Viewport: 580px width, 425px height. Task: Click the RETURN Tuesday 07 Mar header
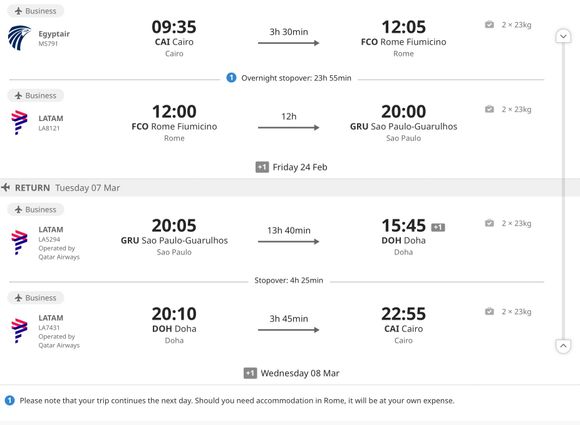67,188
